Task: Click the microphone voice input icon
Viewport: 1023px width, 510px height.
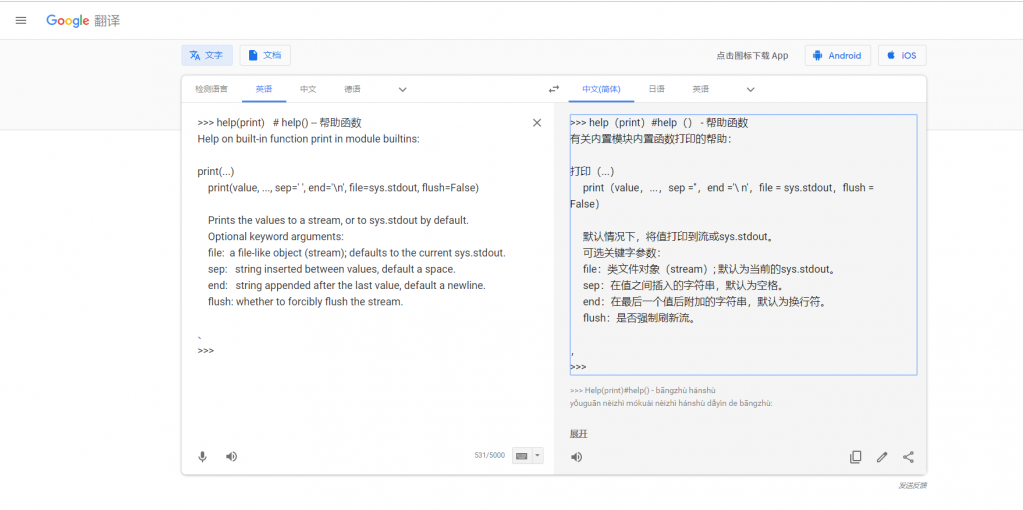Action: [x=202, y=457]
